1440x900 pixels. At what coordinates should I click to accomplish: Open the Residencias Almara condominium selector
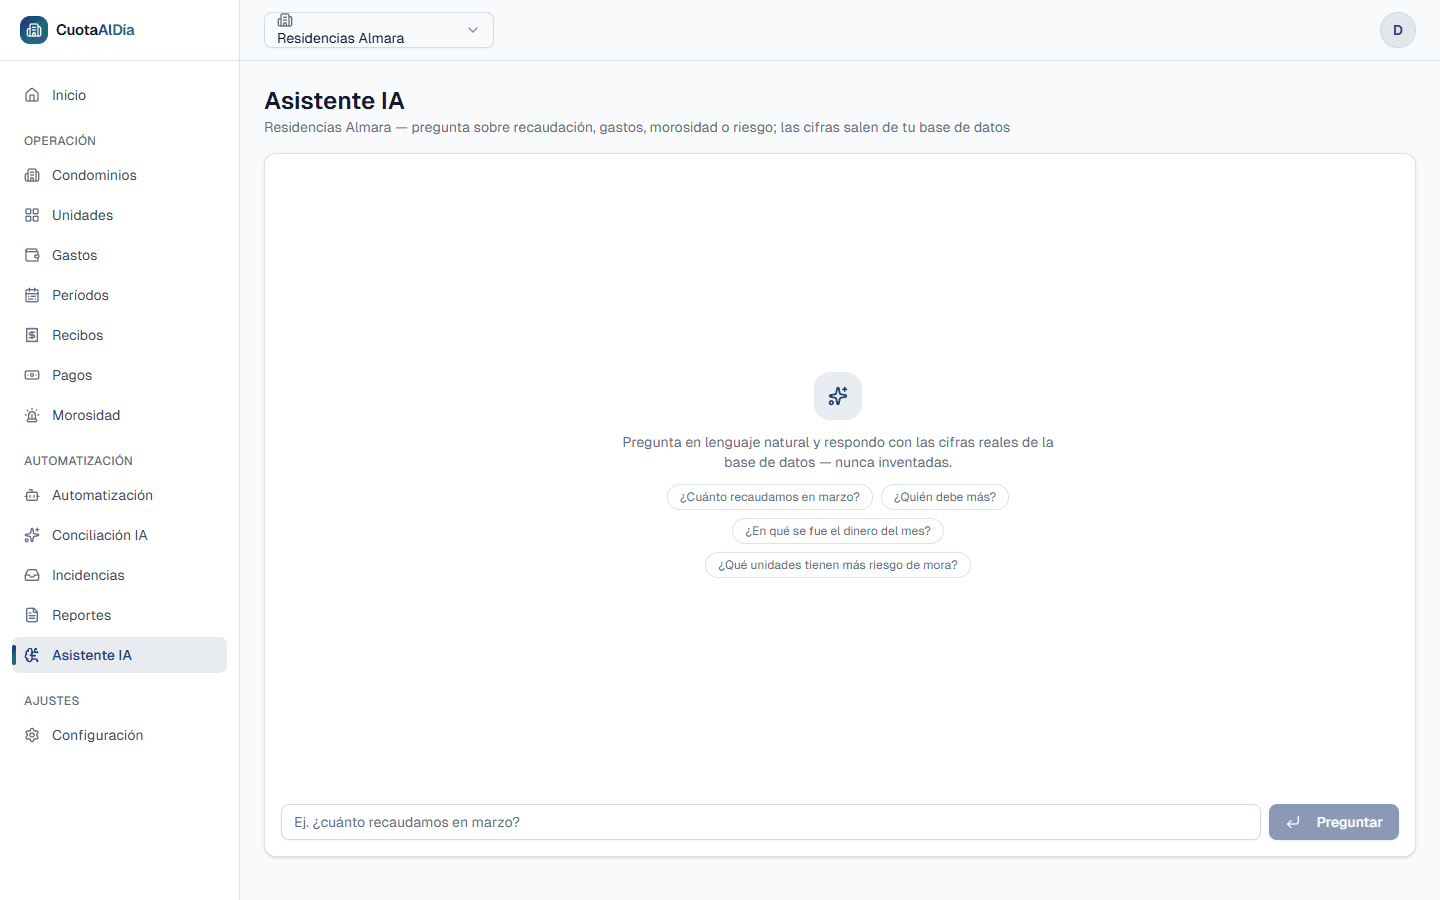[x=379, y=30]
